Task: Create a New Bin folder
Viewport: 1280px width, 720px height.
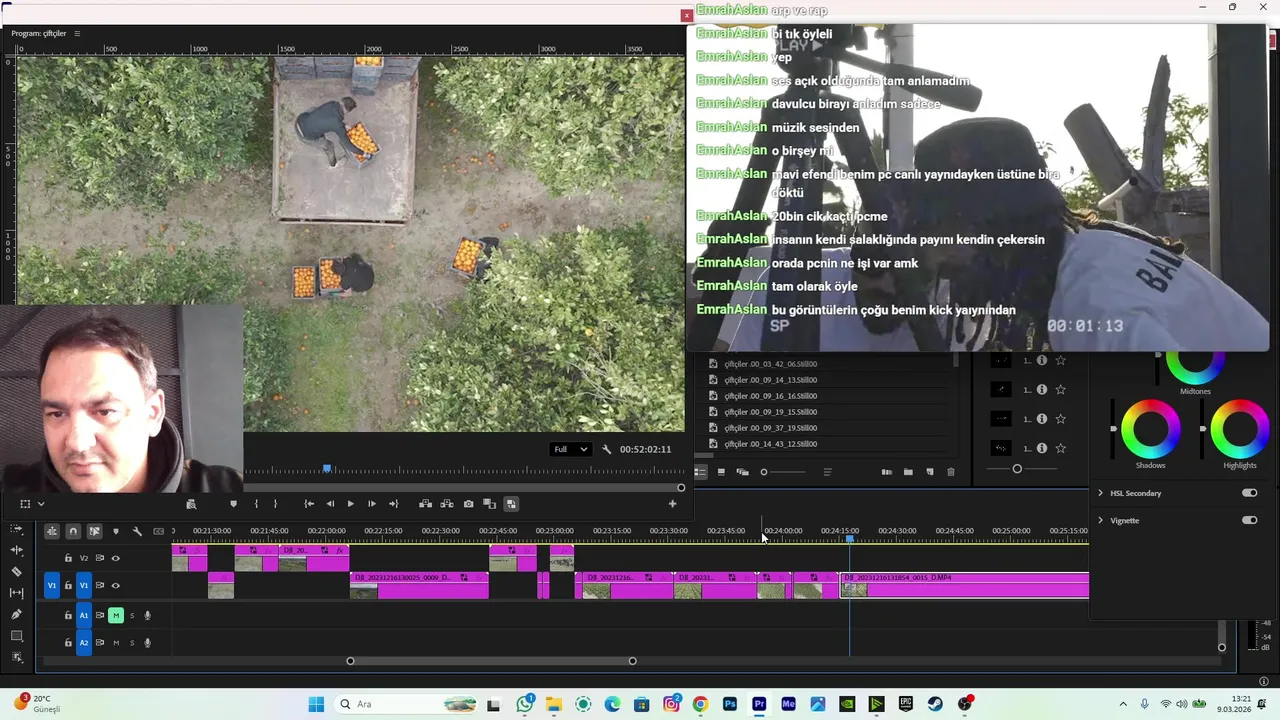Action: (x=908, y=472)
